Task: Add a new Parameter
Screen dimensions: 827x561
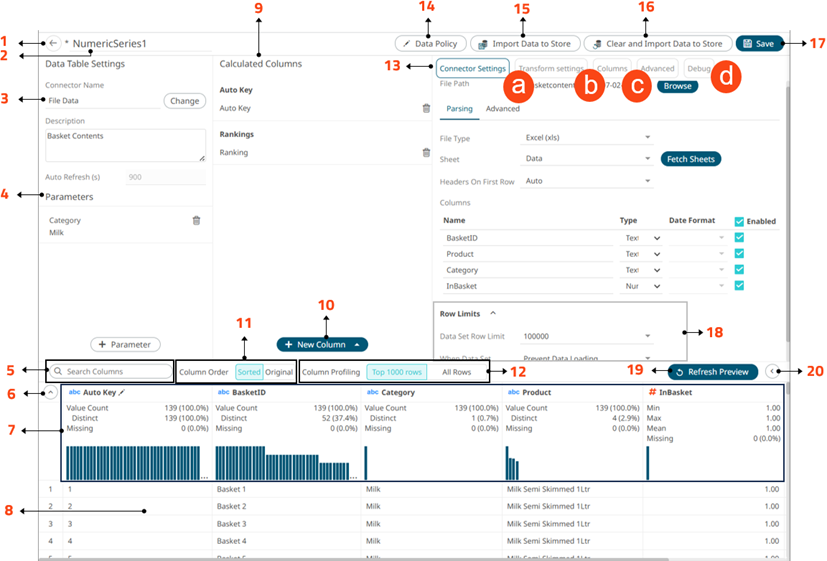Action: coord(126,344)
